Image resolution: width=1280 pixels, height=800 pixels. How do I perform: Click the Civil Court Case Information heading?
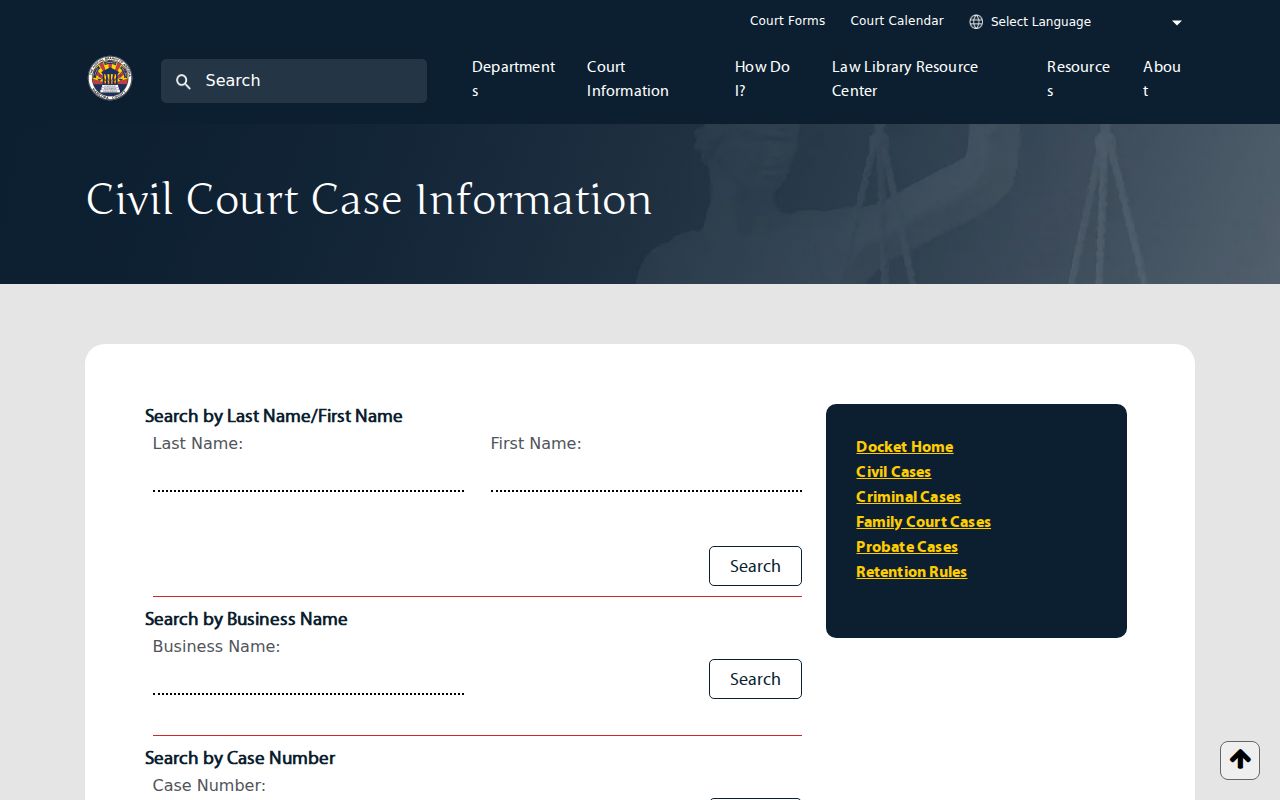coord(369,200)
